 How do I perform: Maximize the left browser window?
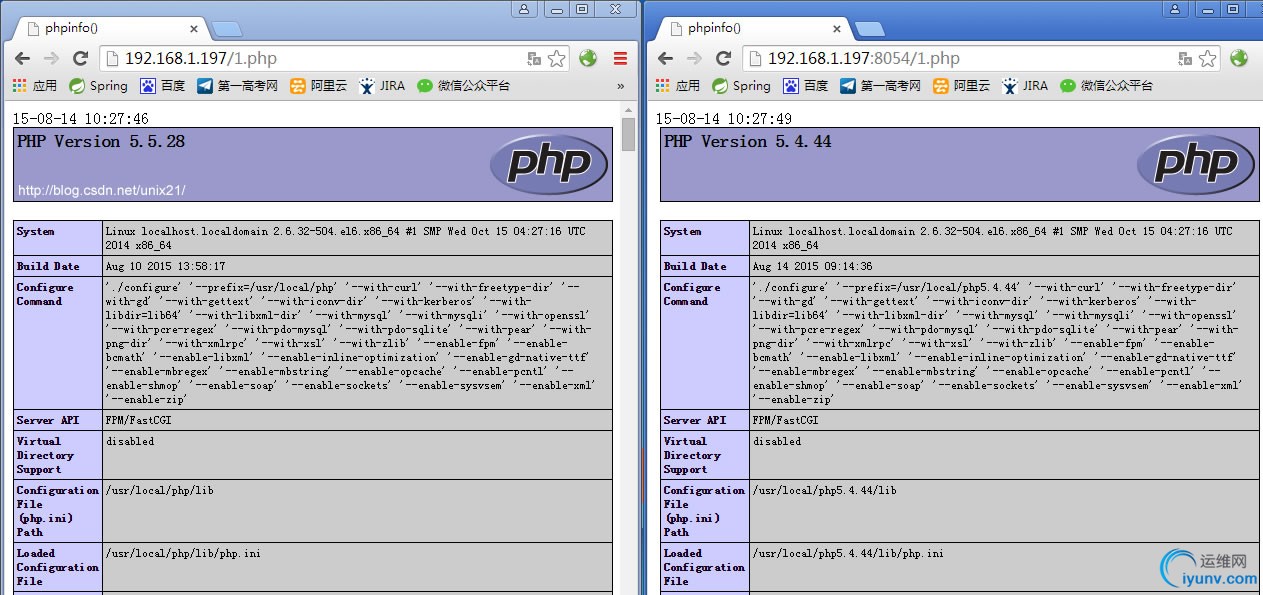point(581,8)
